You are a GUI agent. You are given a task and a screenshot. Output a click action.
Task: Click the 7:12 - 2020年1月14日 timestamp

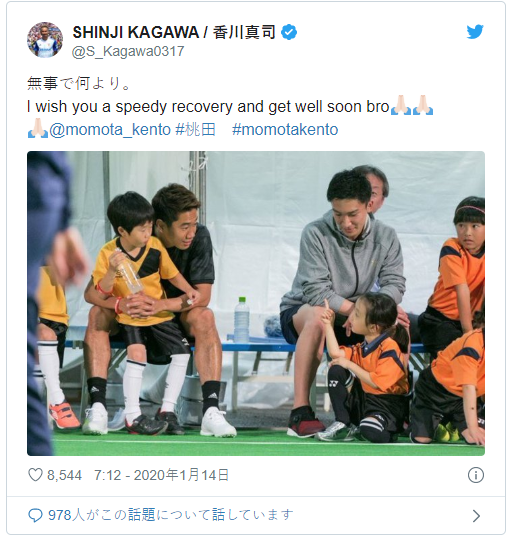click(161, 475)
